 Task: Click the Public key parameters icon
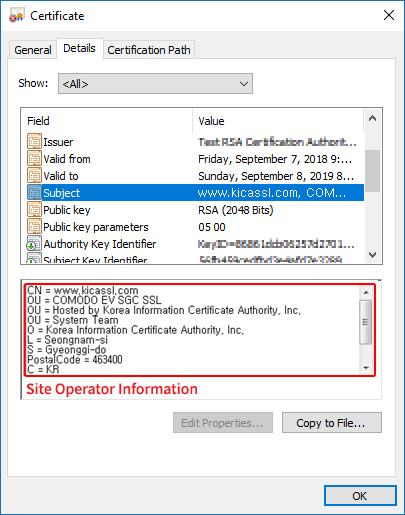click(x=34, y=227)
